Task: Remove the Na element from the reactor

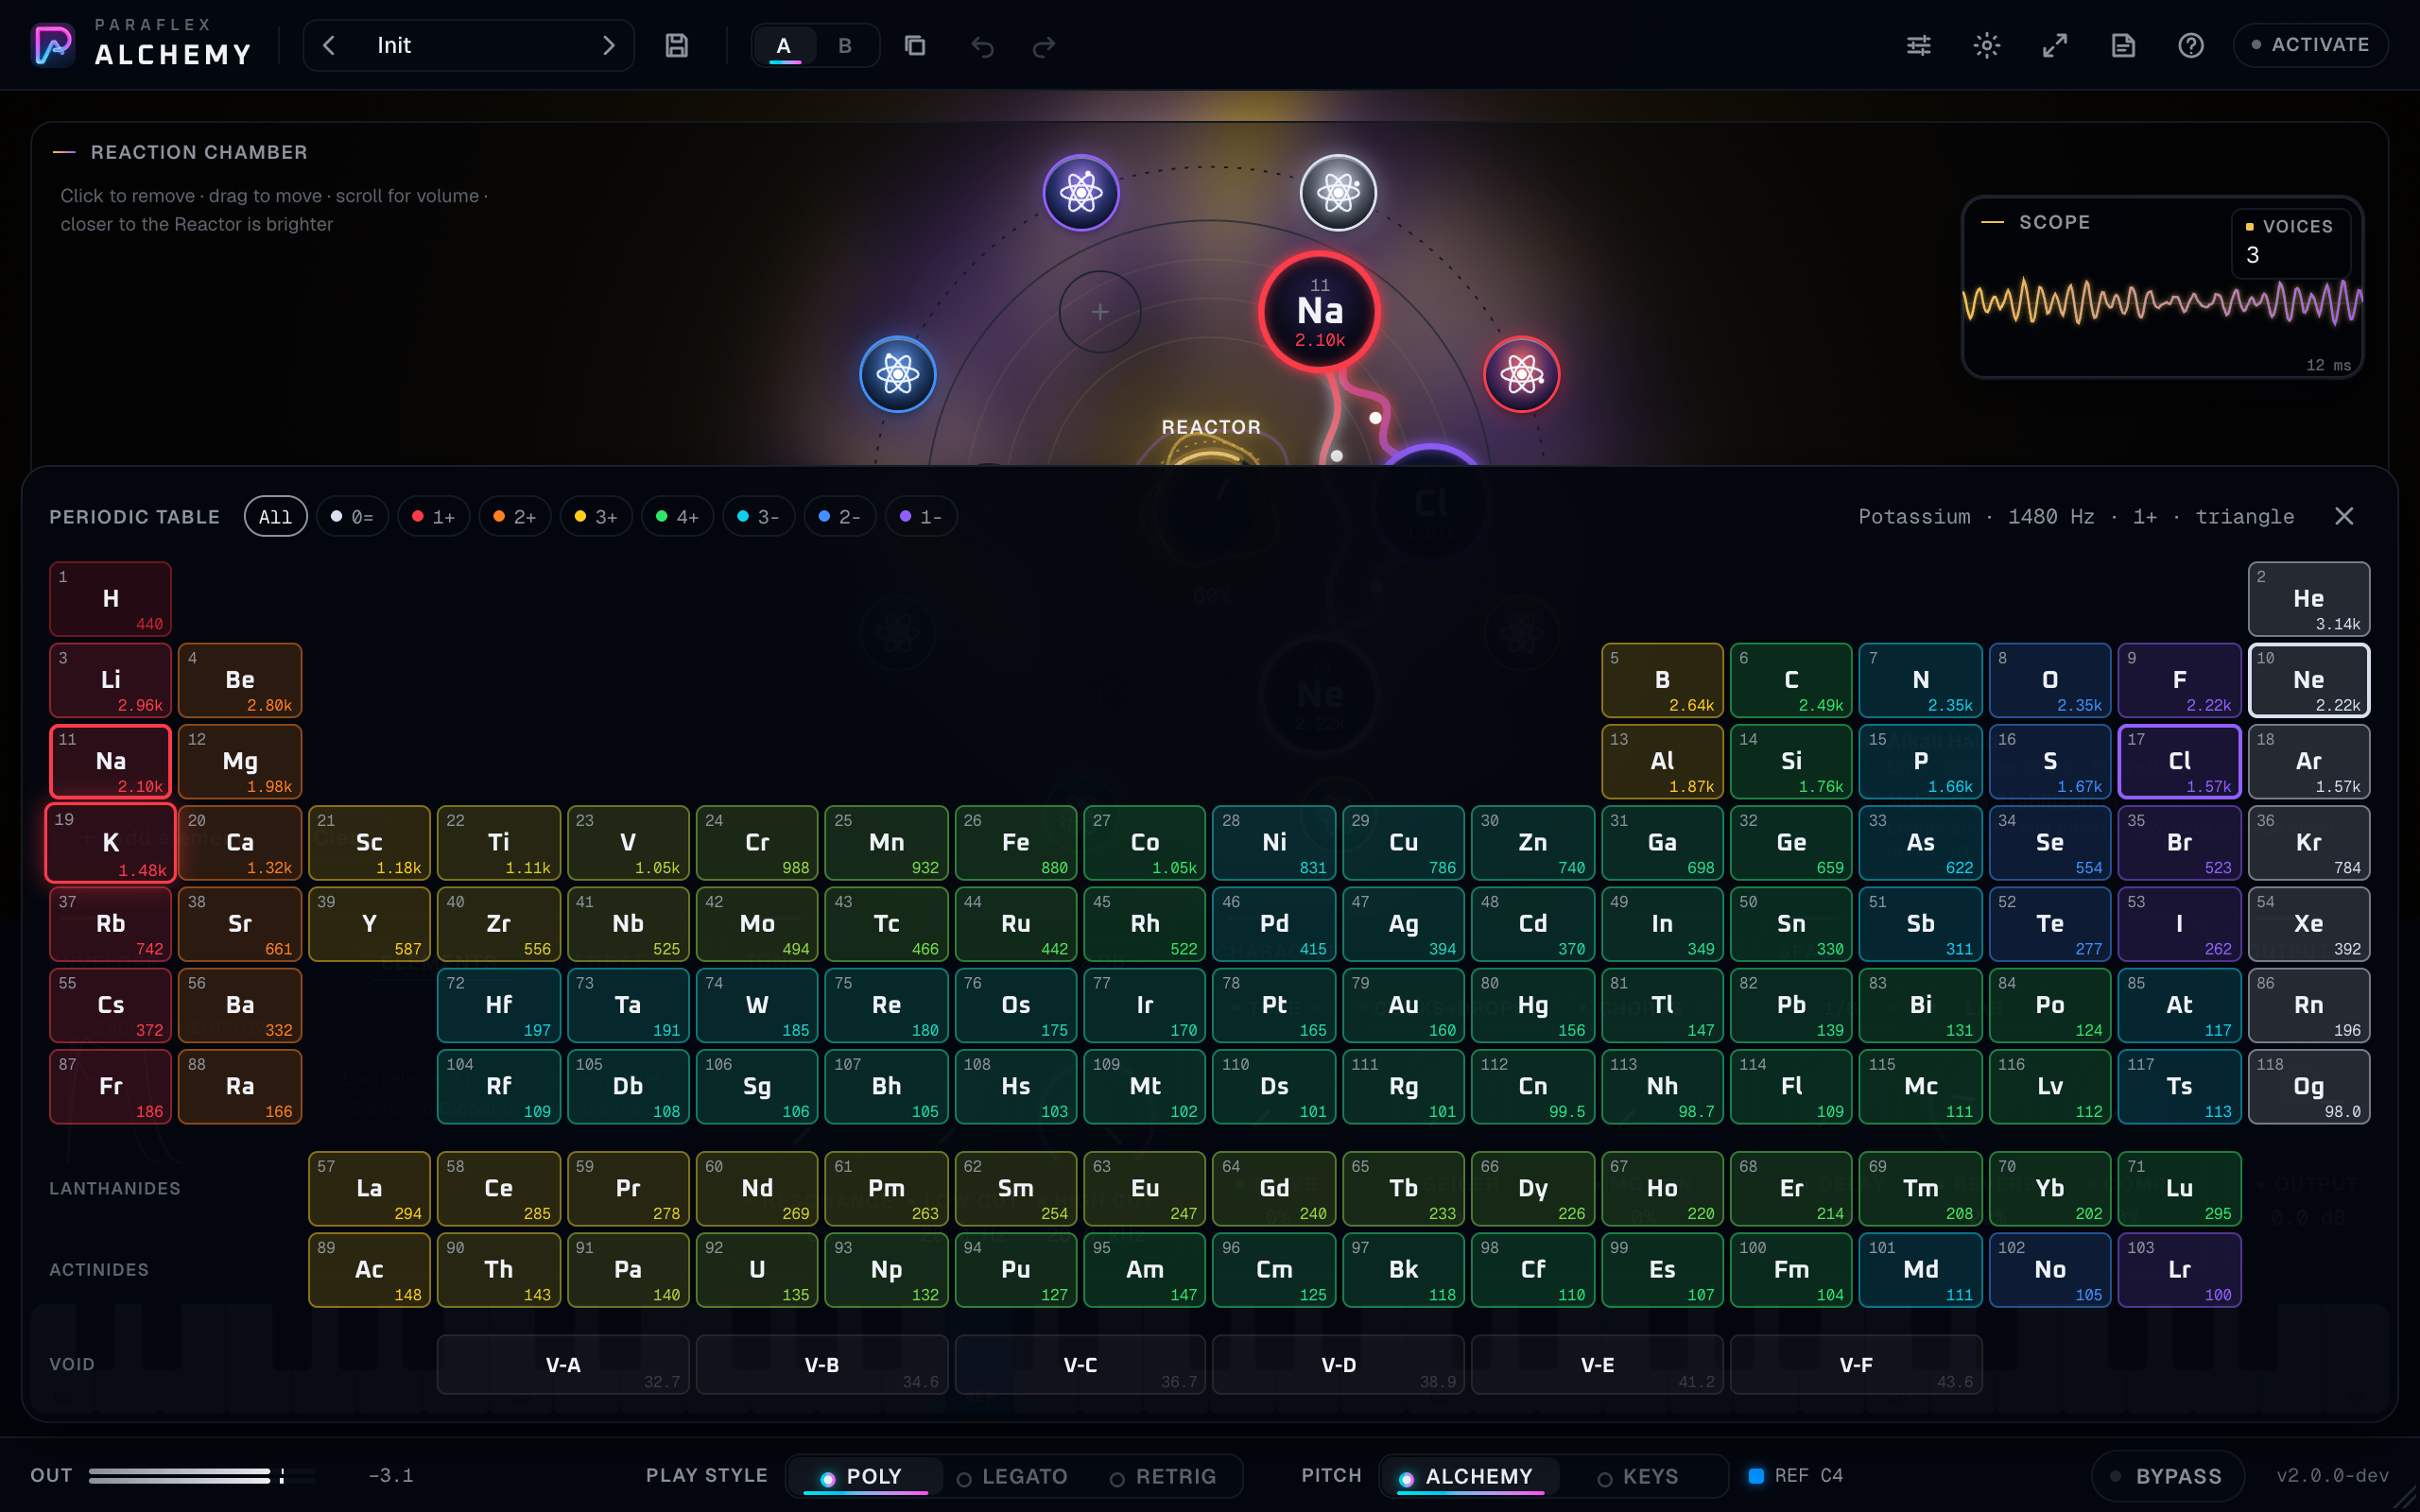Action: [1320, 312]
